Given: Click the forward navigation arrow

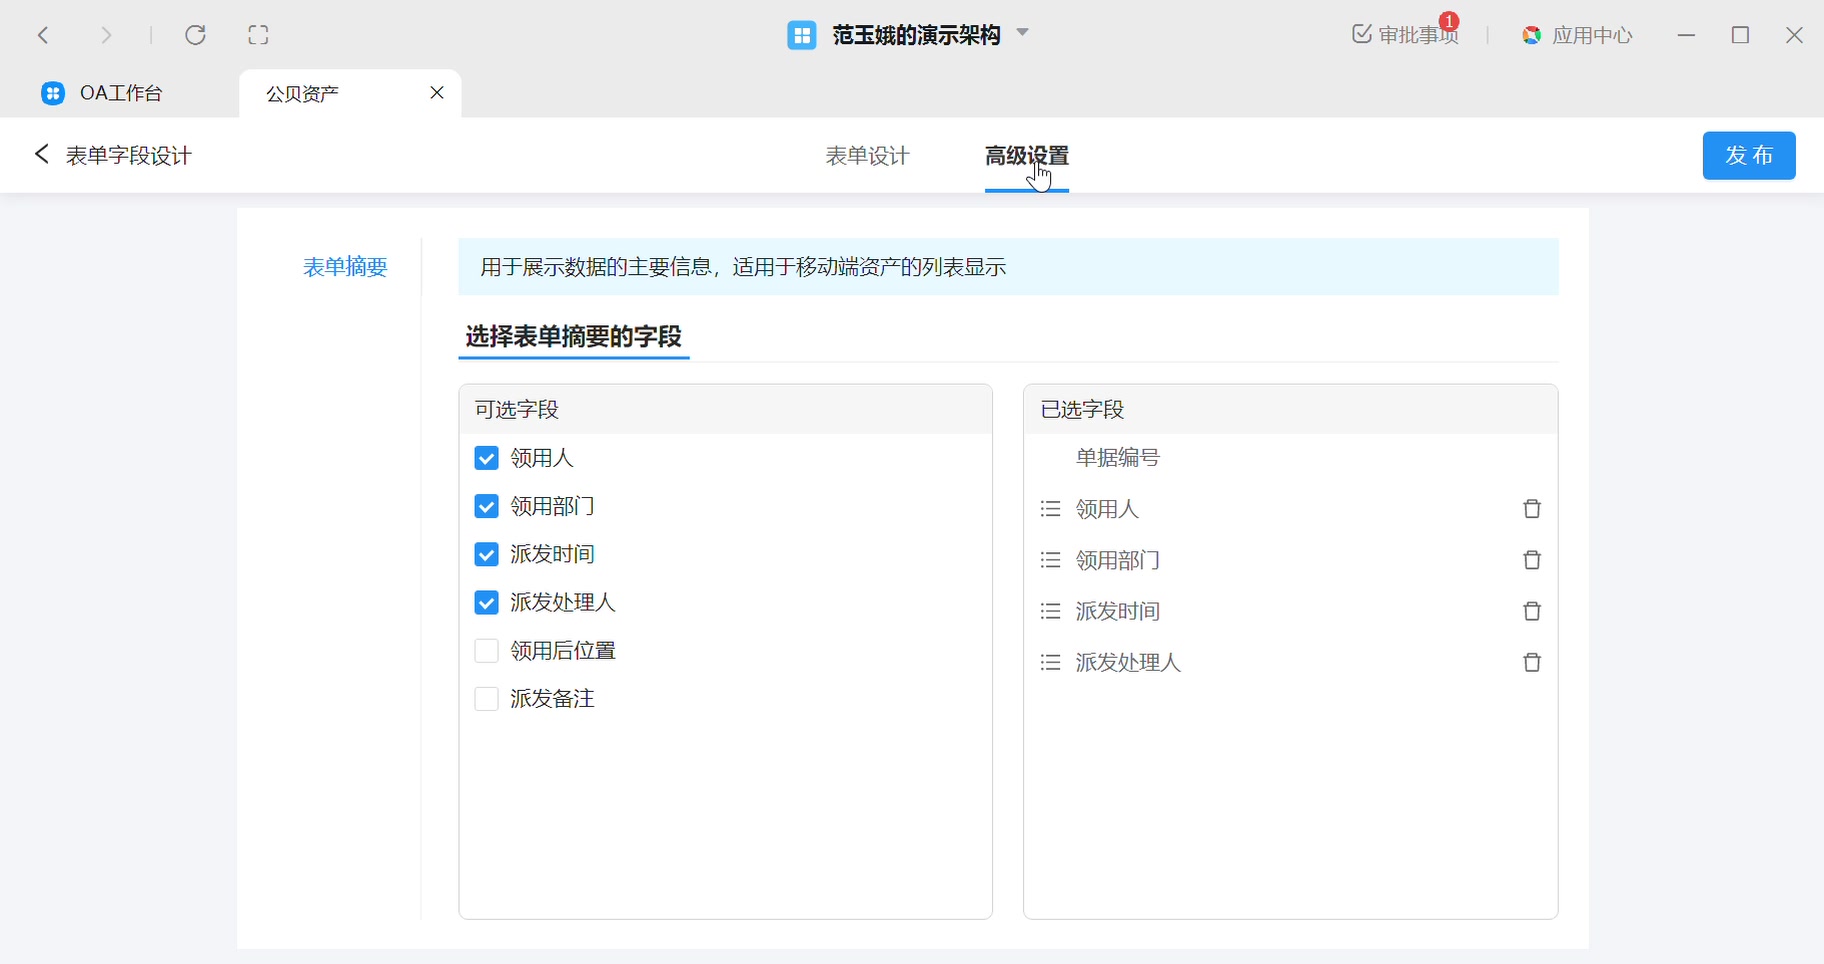Looking at the screenshot, I should point(106,35).
